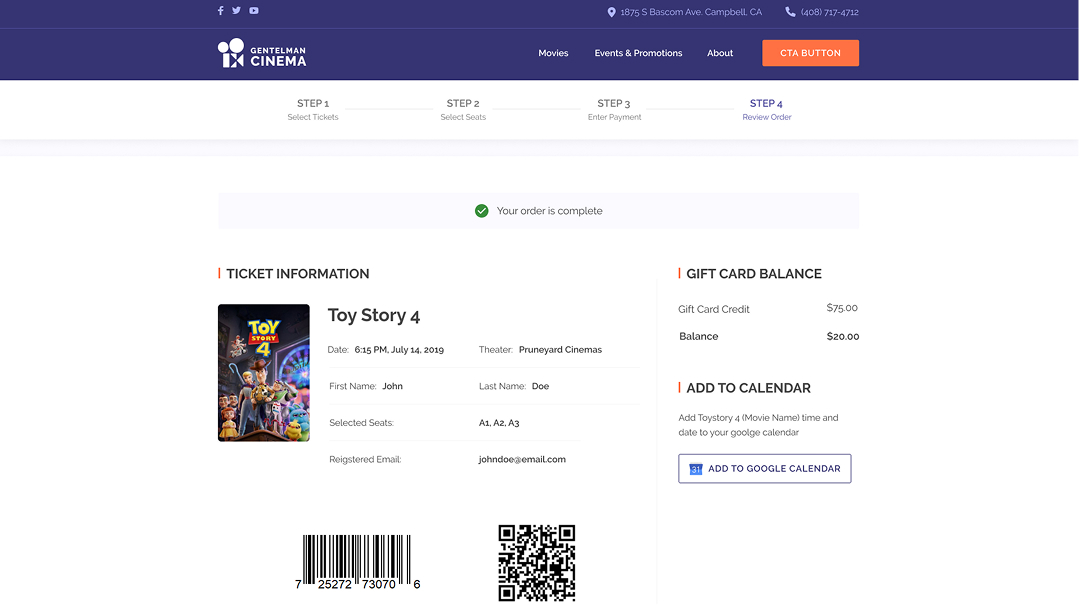Image resolution: width=1080 pixels, height=605 pixels.
Task: Go to Step 1 Select Tickets
Action: [x=313, y=110]
